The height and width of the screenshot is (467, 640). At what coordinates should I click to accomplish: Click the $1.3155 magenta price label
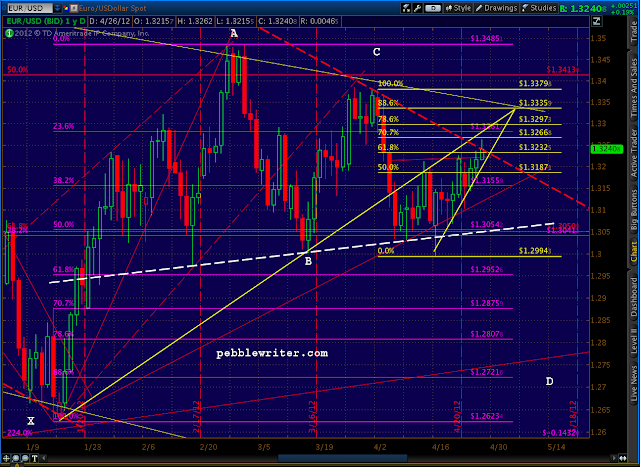coord(487,180)
